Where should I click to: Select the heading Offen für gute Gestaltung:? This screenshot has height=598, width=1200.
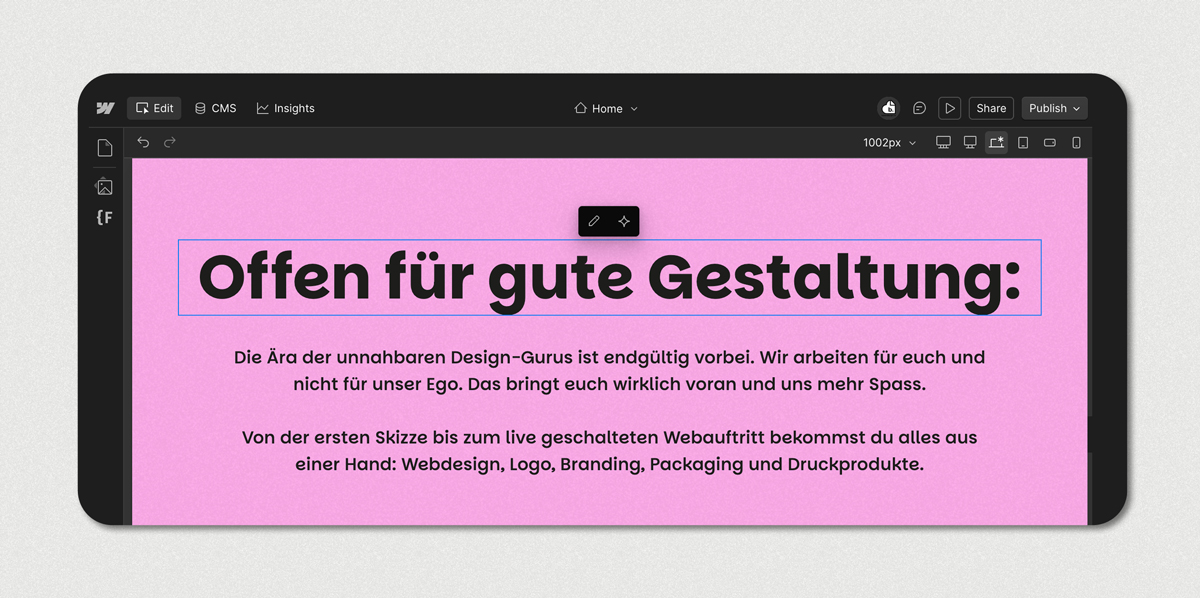(609, 277)
